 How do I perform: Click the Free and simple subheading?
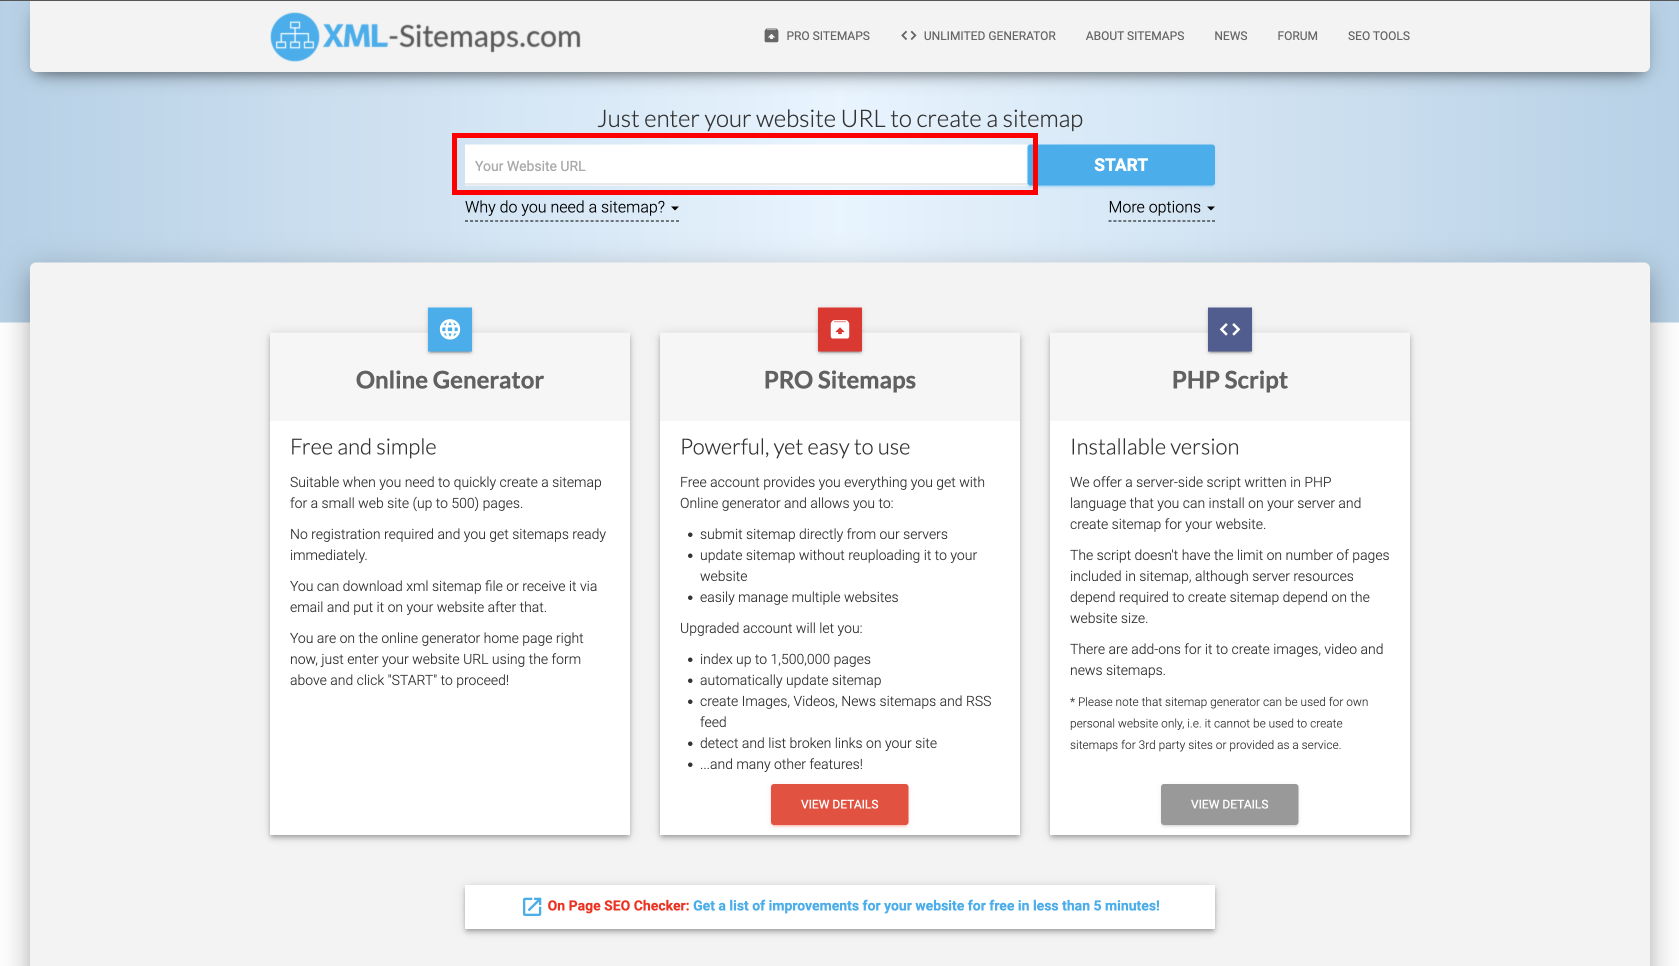click(363, 447)
